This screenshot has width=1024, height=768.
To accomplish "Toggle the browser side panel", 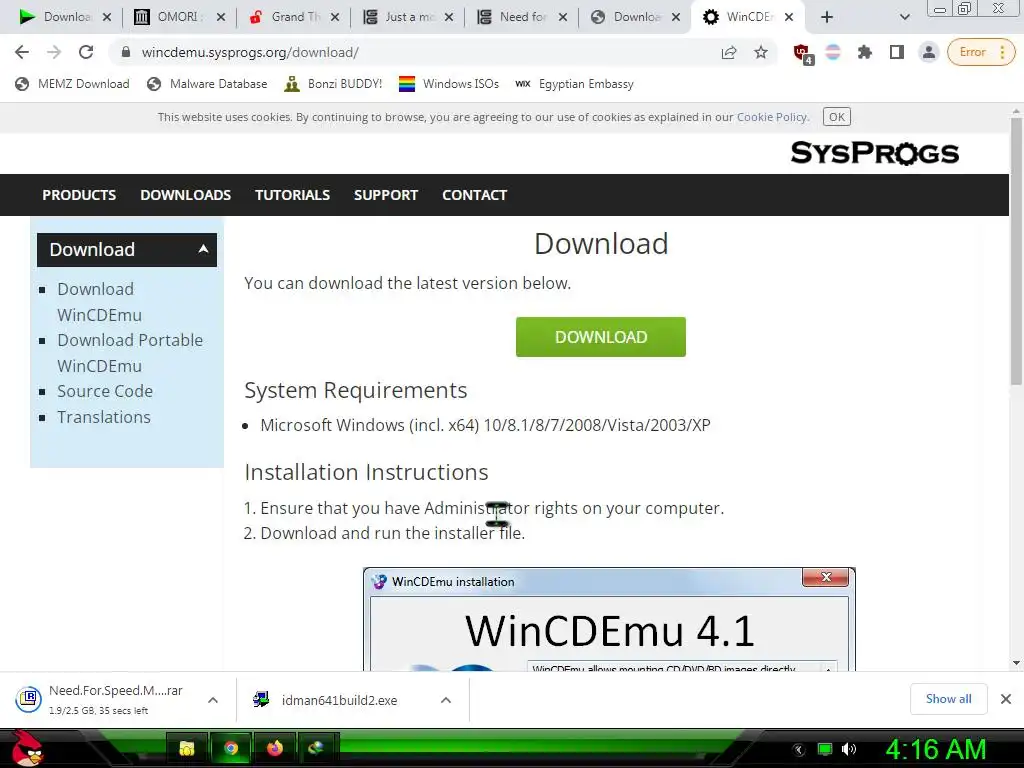I will [897, 52].
